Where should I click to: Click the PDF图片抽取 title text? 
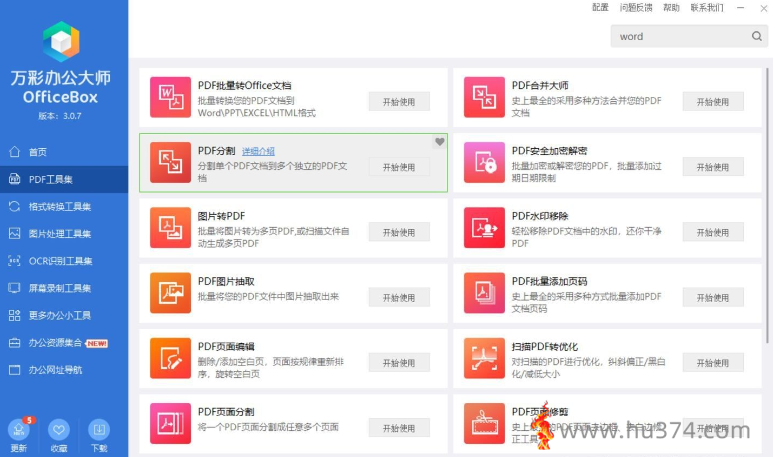click(x=226, y=281)
